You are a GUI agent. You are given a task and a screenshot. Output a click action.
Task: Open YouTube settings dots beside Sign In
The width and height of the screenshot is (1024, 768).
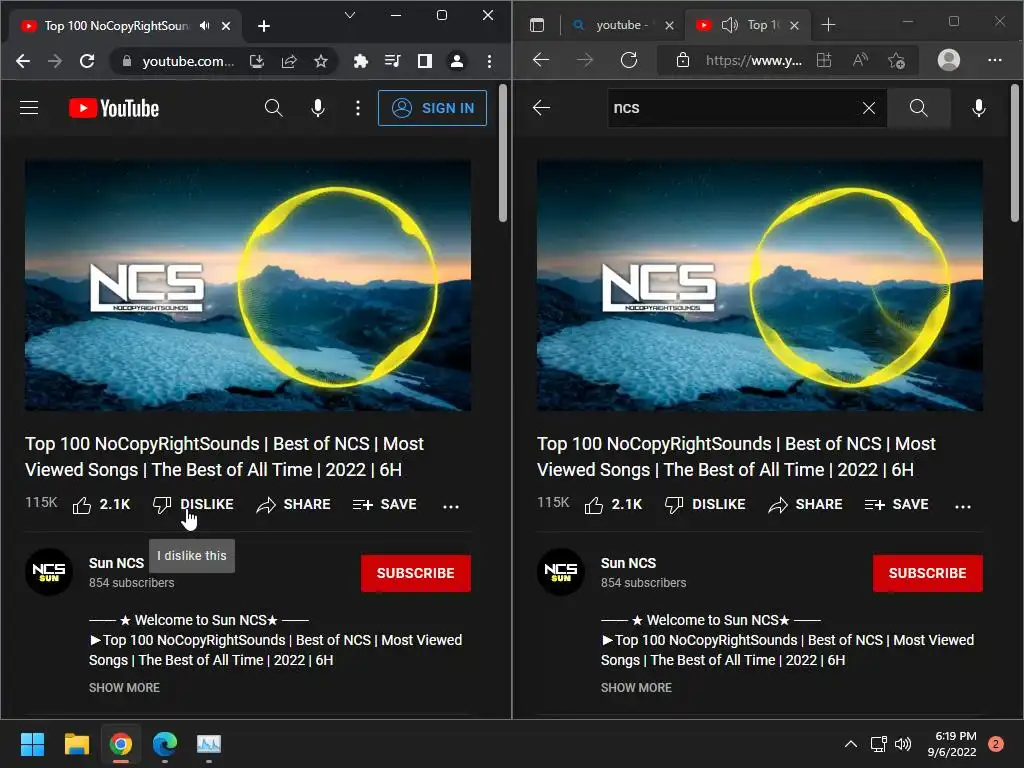tap(357, 108)
